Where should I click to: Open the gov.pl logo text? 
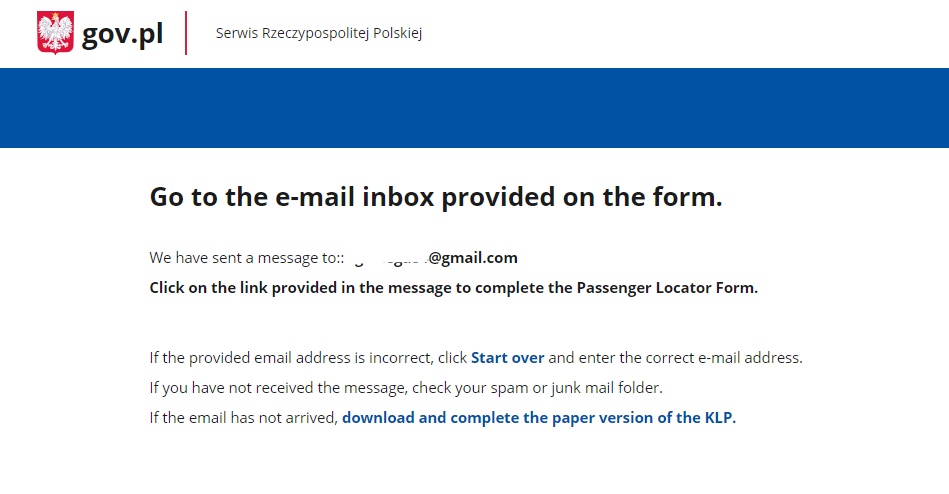pos(122,34)
